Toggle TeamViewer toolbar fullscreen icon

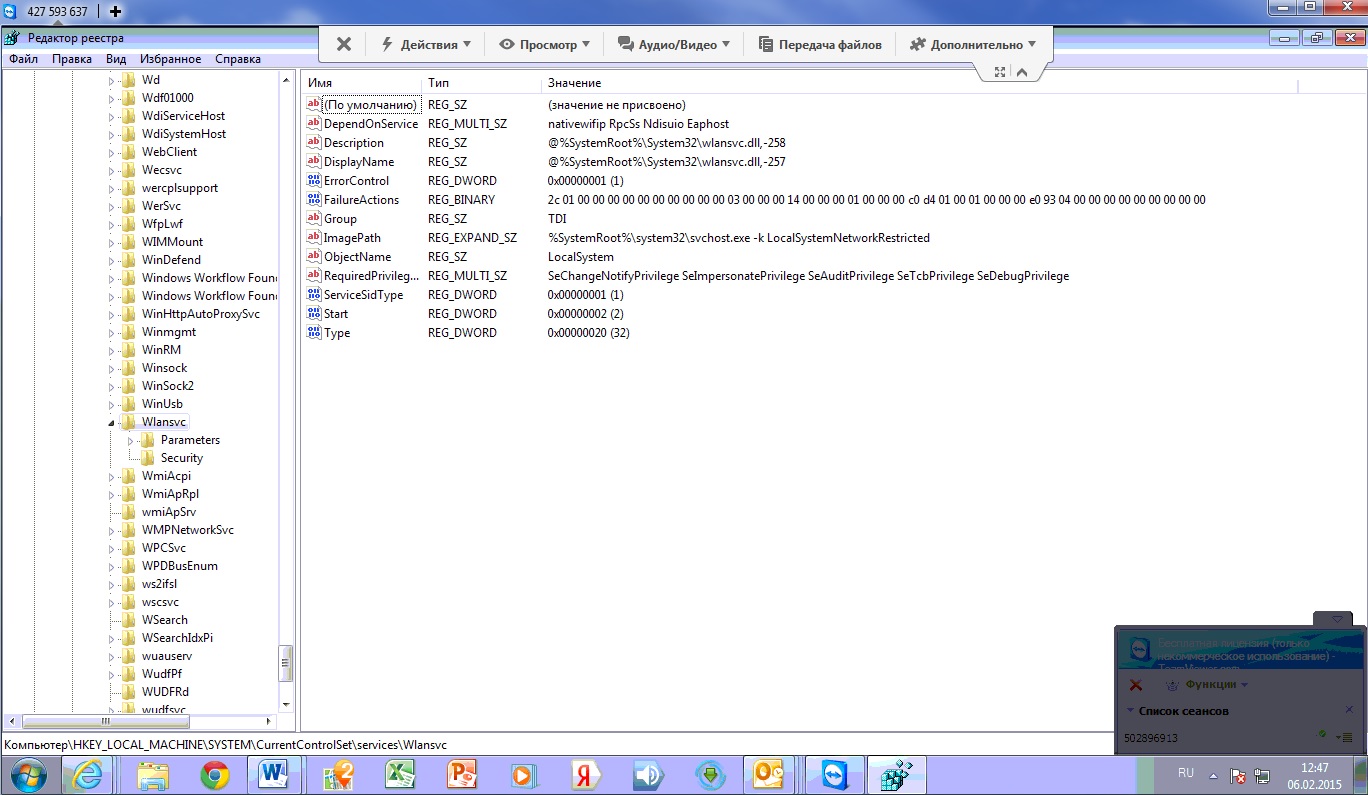click(999, 72)
